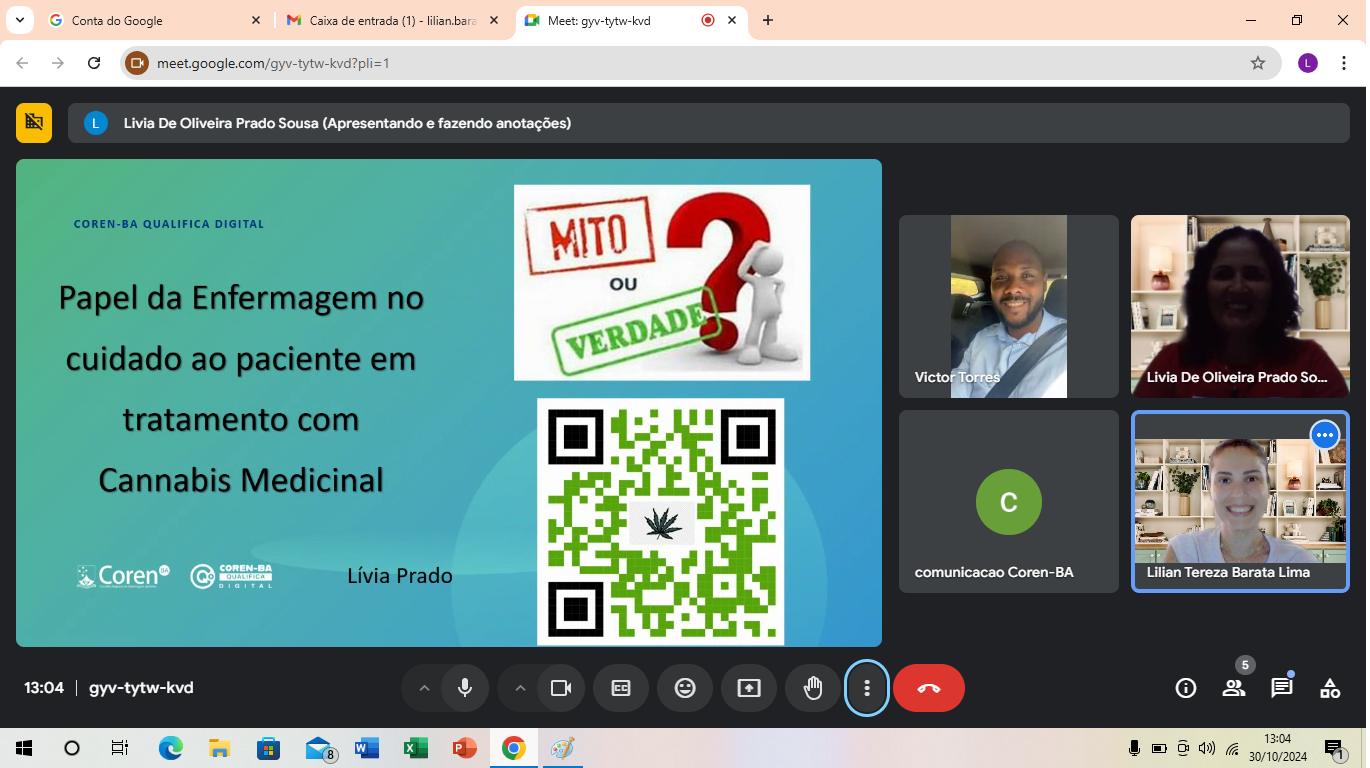Launch PowerPoint from the taskbar
This screenshot has height=768, width=1370.
pos(464,748)
